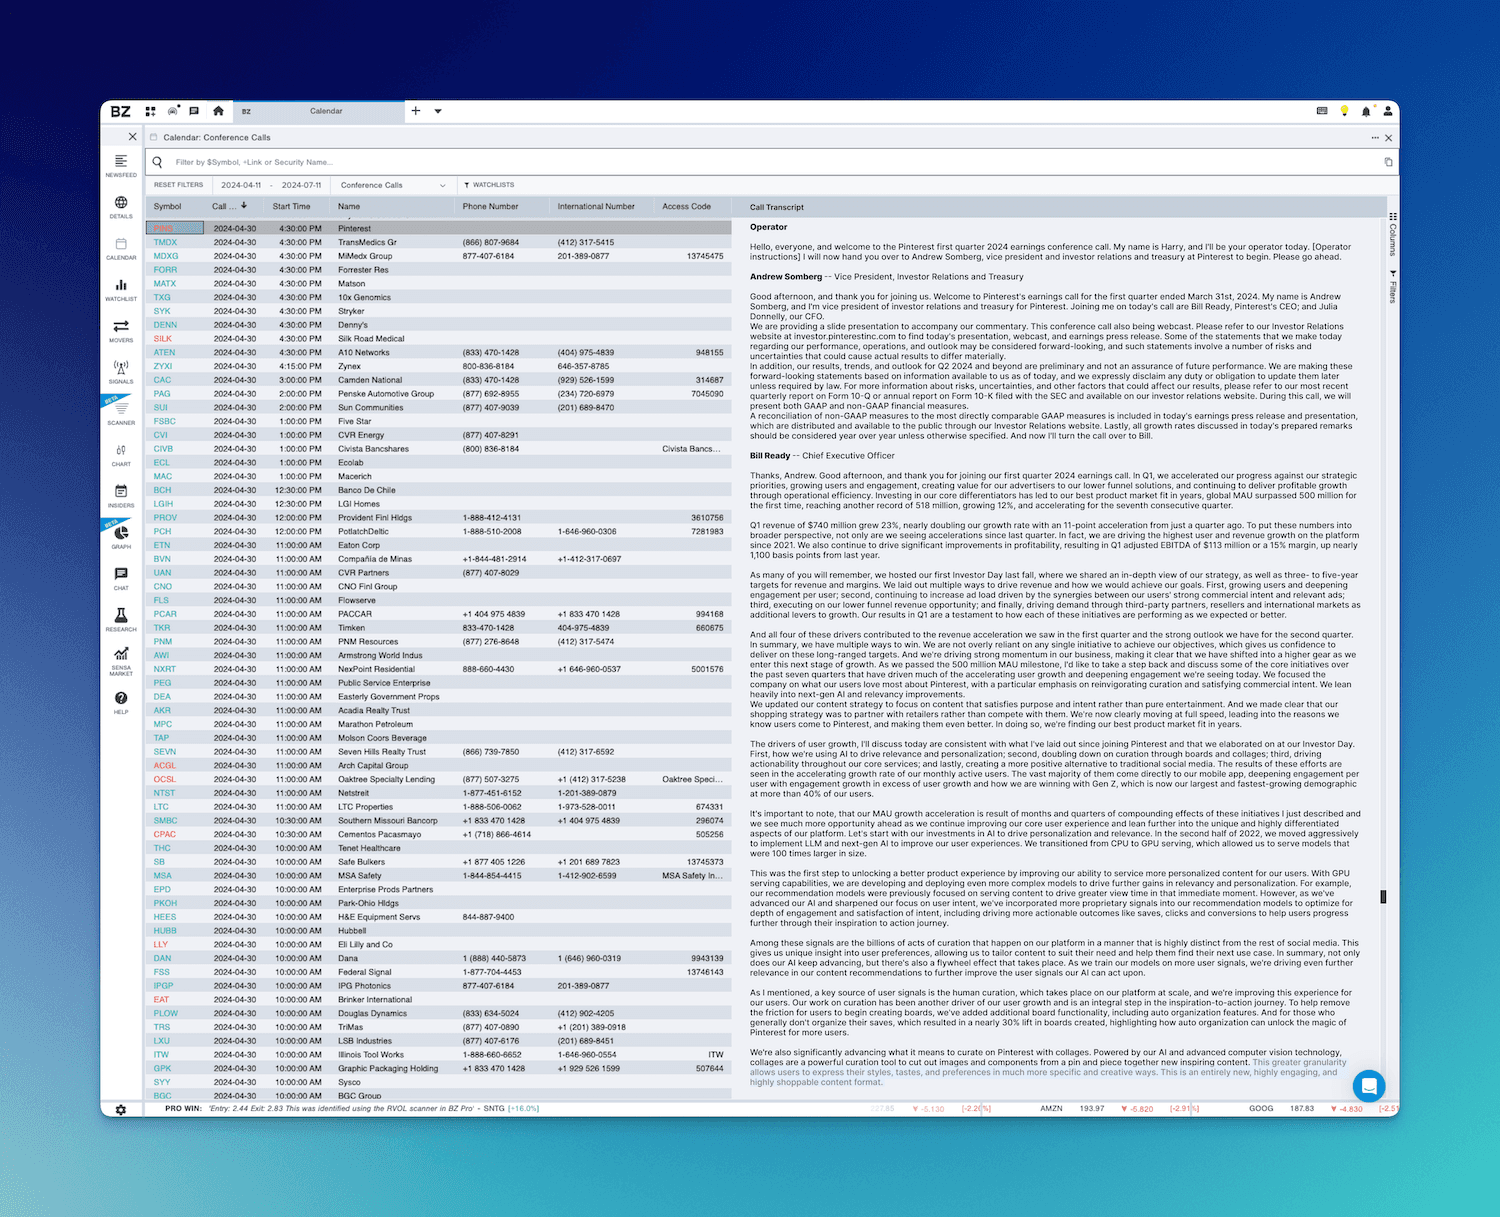Click the ZYXI ticker symbol
The height and width of the screenshot is (1217, 1500).
(x=163, y=366)
